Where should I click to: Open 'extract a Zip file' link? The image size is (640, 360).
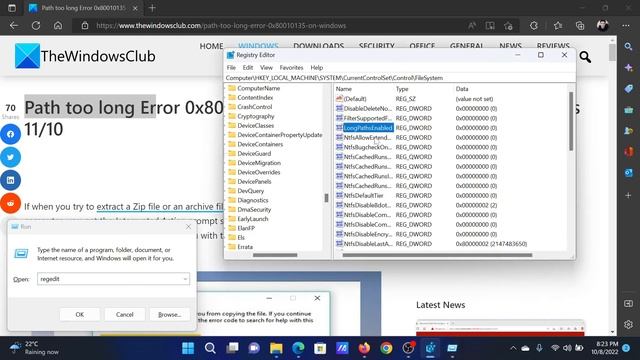pos(160,207)
